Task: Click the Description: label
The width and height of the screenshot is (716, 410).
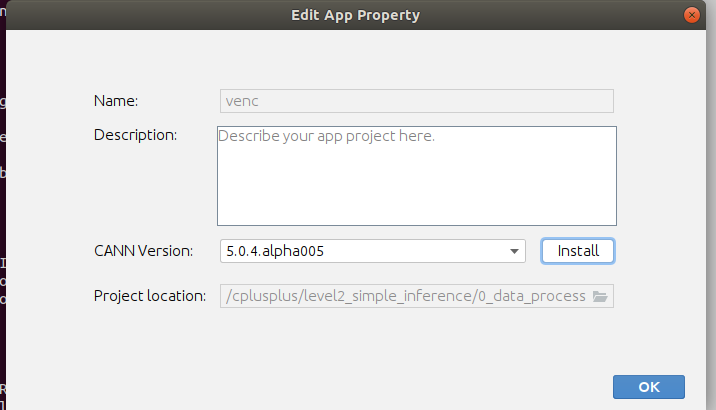Action: coord(135,134)
